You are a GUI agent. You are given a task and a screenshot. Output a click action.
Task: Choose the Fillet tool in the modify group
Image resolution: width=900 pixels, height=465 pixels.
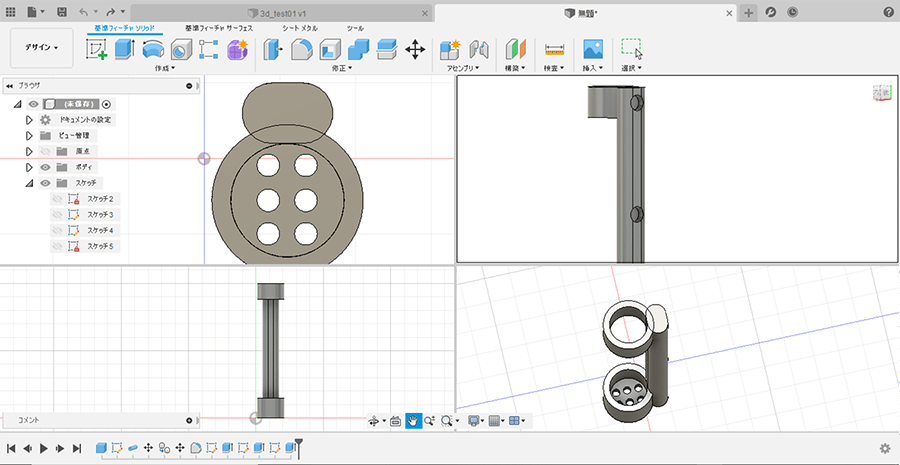pos(301,49)
